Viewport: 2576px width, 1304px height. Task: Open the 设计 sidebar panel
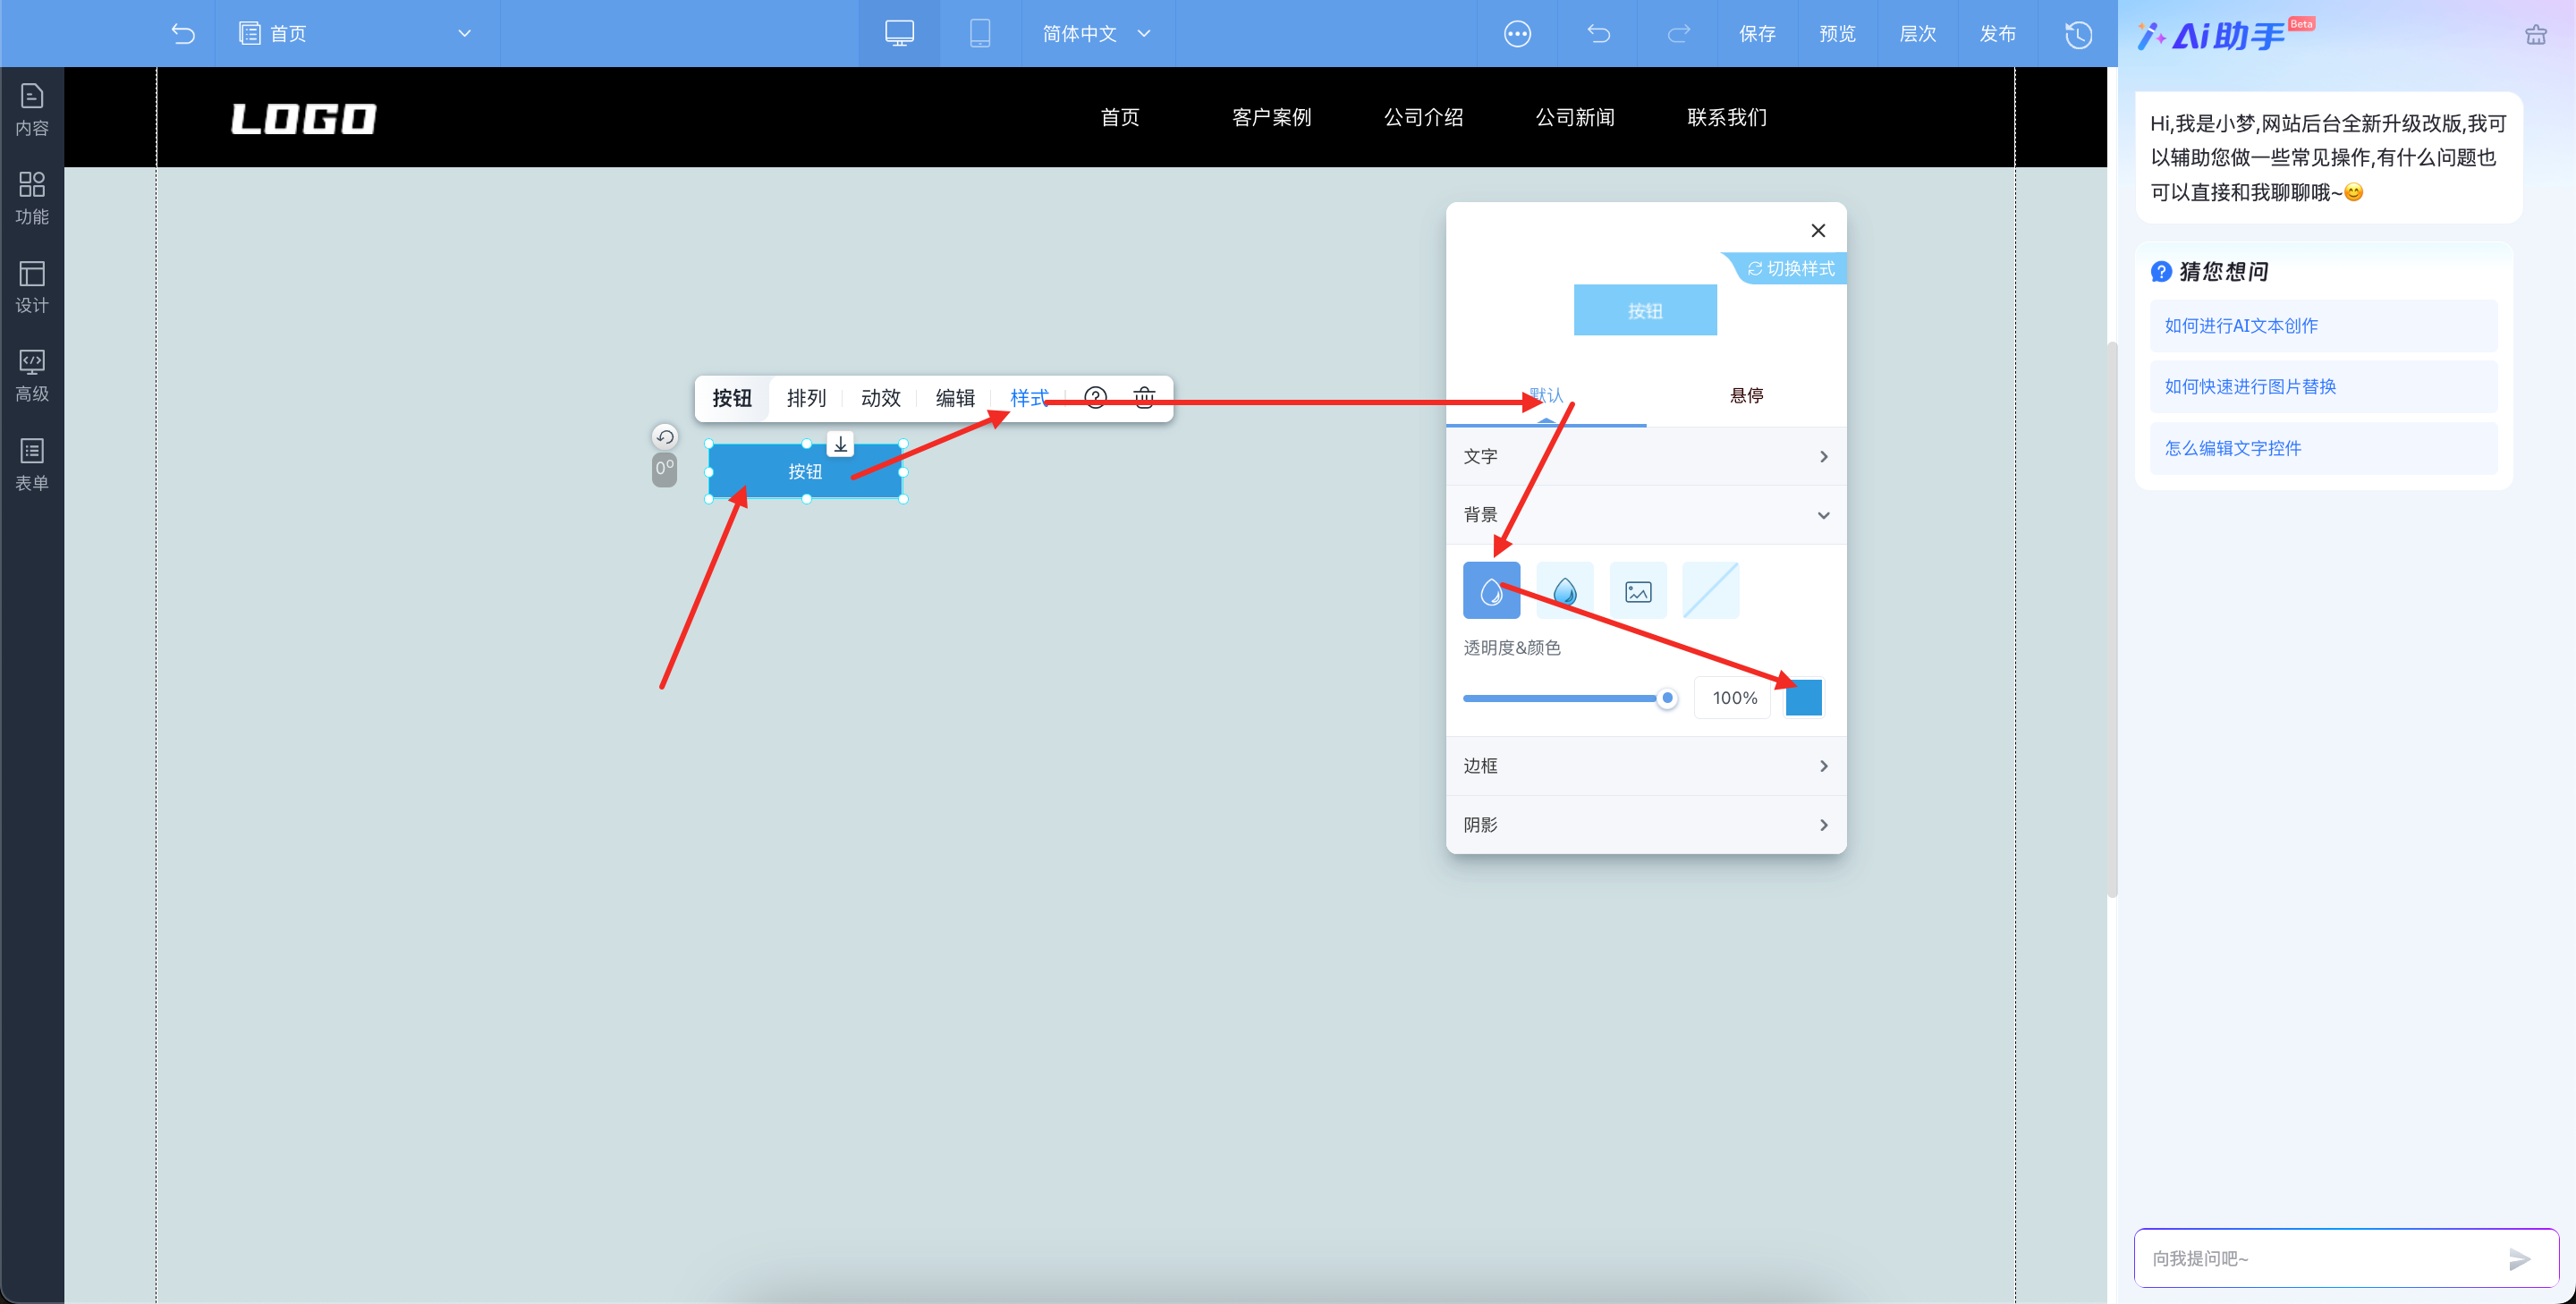[32, 287]
